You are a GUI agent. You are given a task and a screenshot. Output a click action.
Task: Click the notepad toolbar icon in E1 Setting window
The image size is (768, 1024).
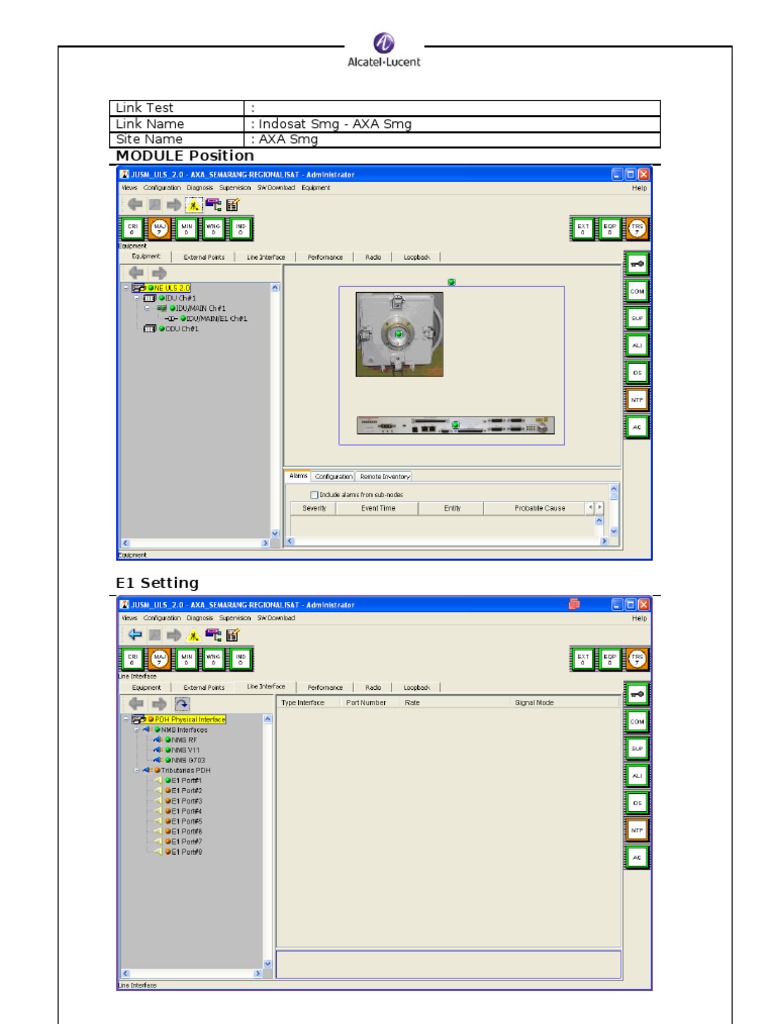click(x=232, y=634)
